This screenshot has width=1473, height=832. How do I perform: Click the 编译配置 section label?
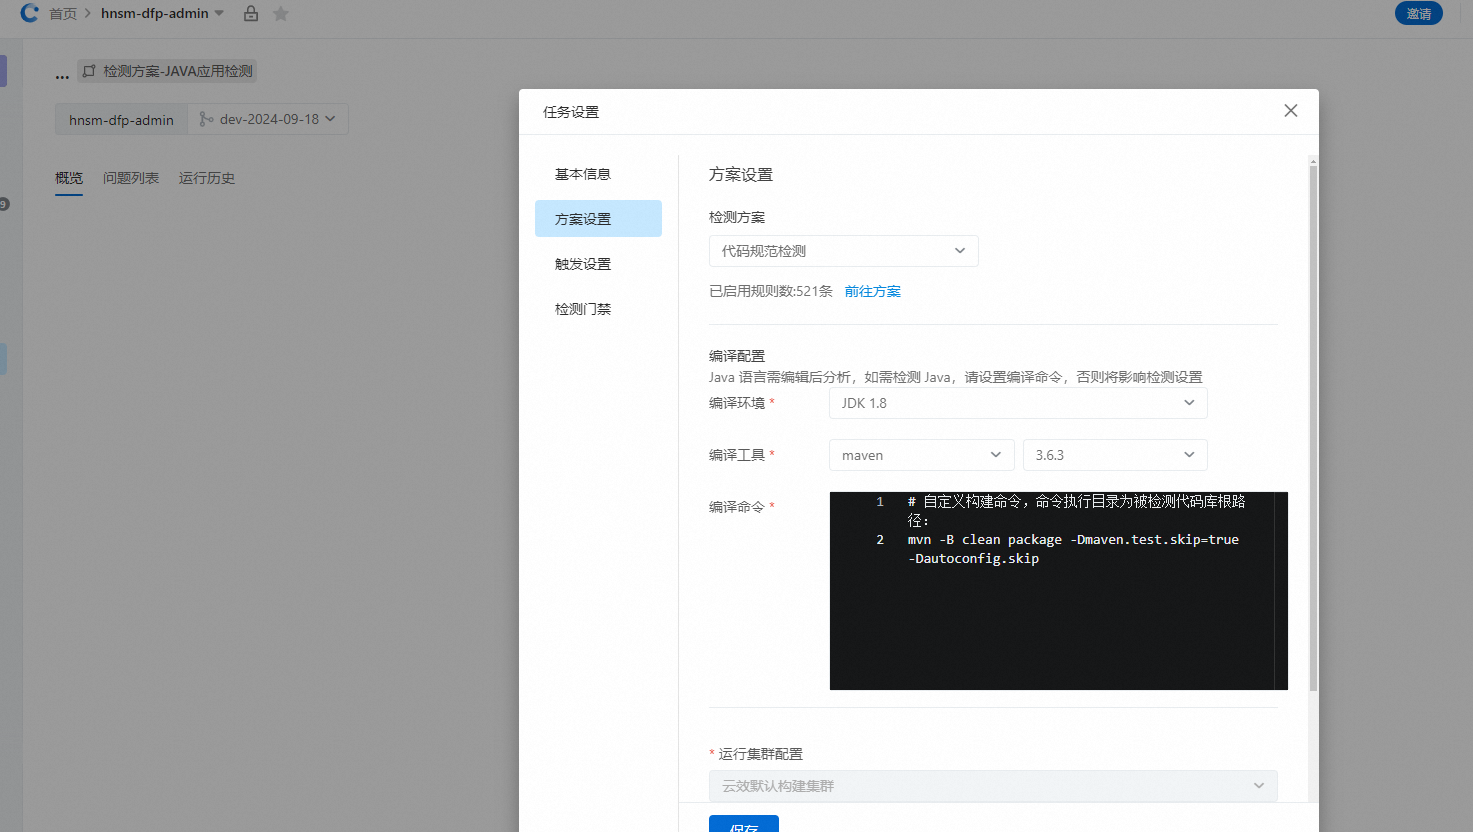tap(737, 356)
